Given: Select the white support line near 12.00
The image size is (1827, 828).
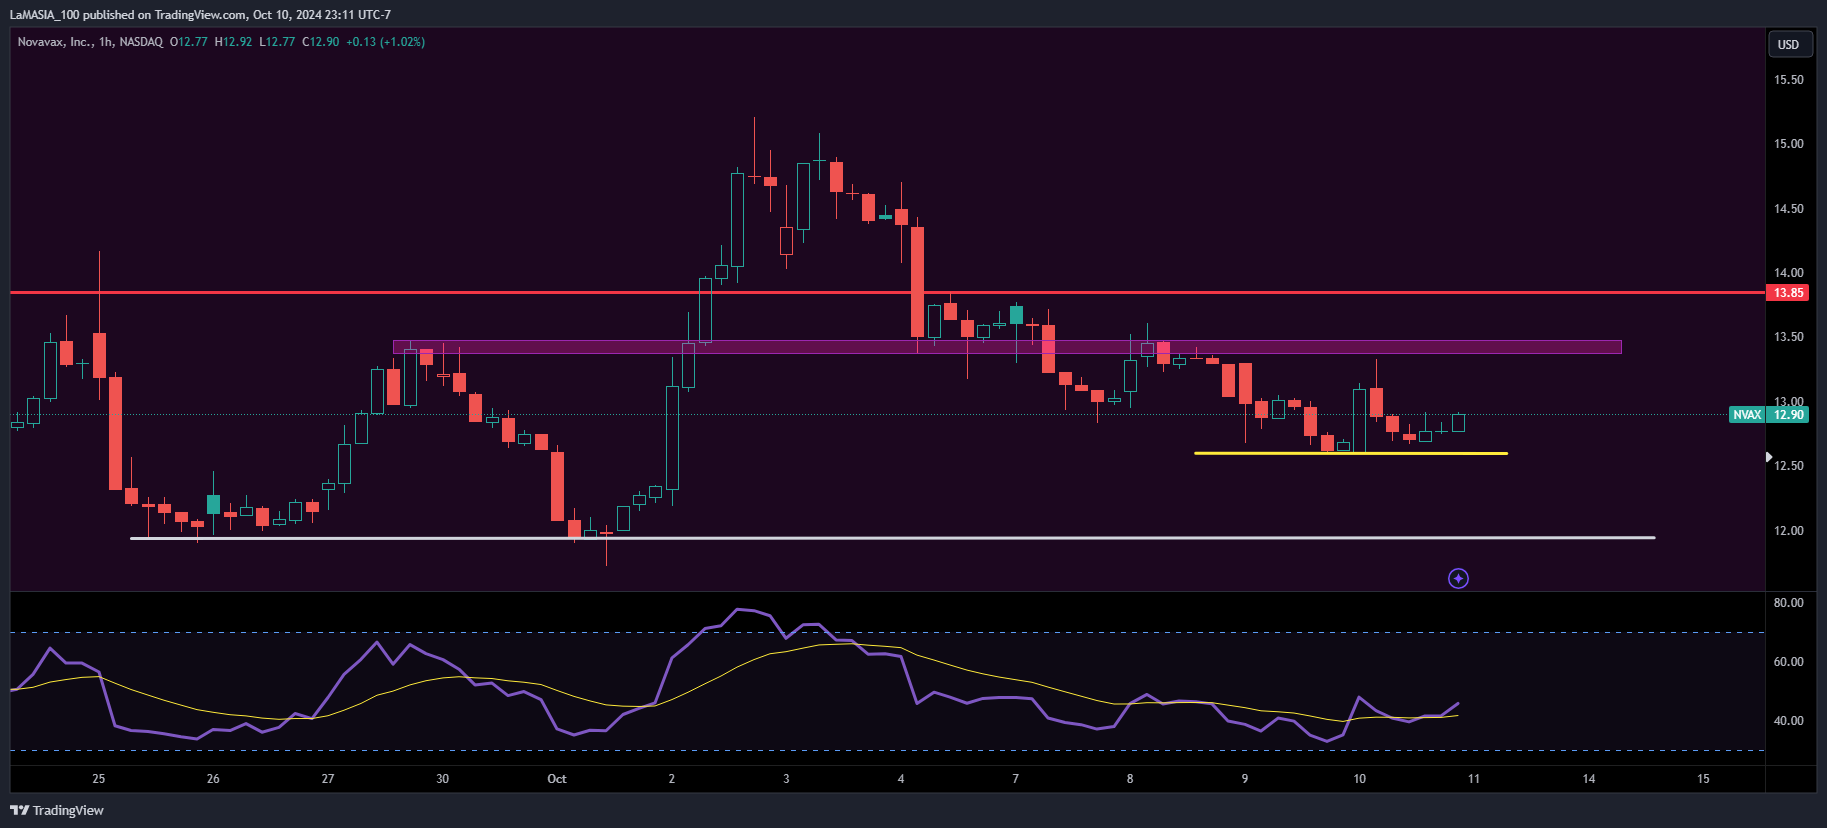Looking at the screenshot, I should [893, 538].
